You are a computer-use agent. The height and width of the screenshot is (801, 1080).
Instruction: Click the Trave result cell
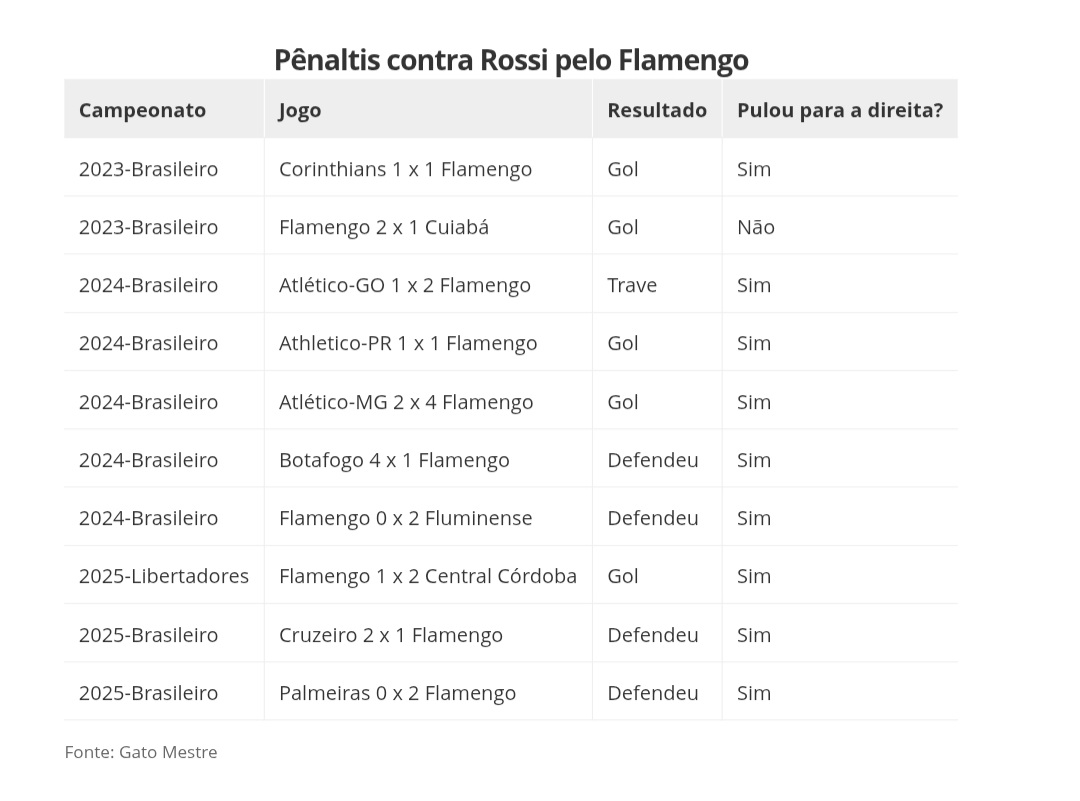click(x=657, y=284)
